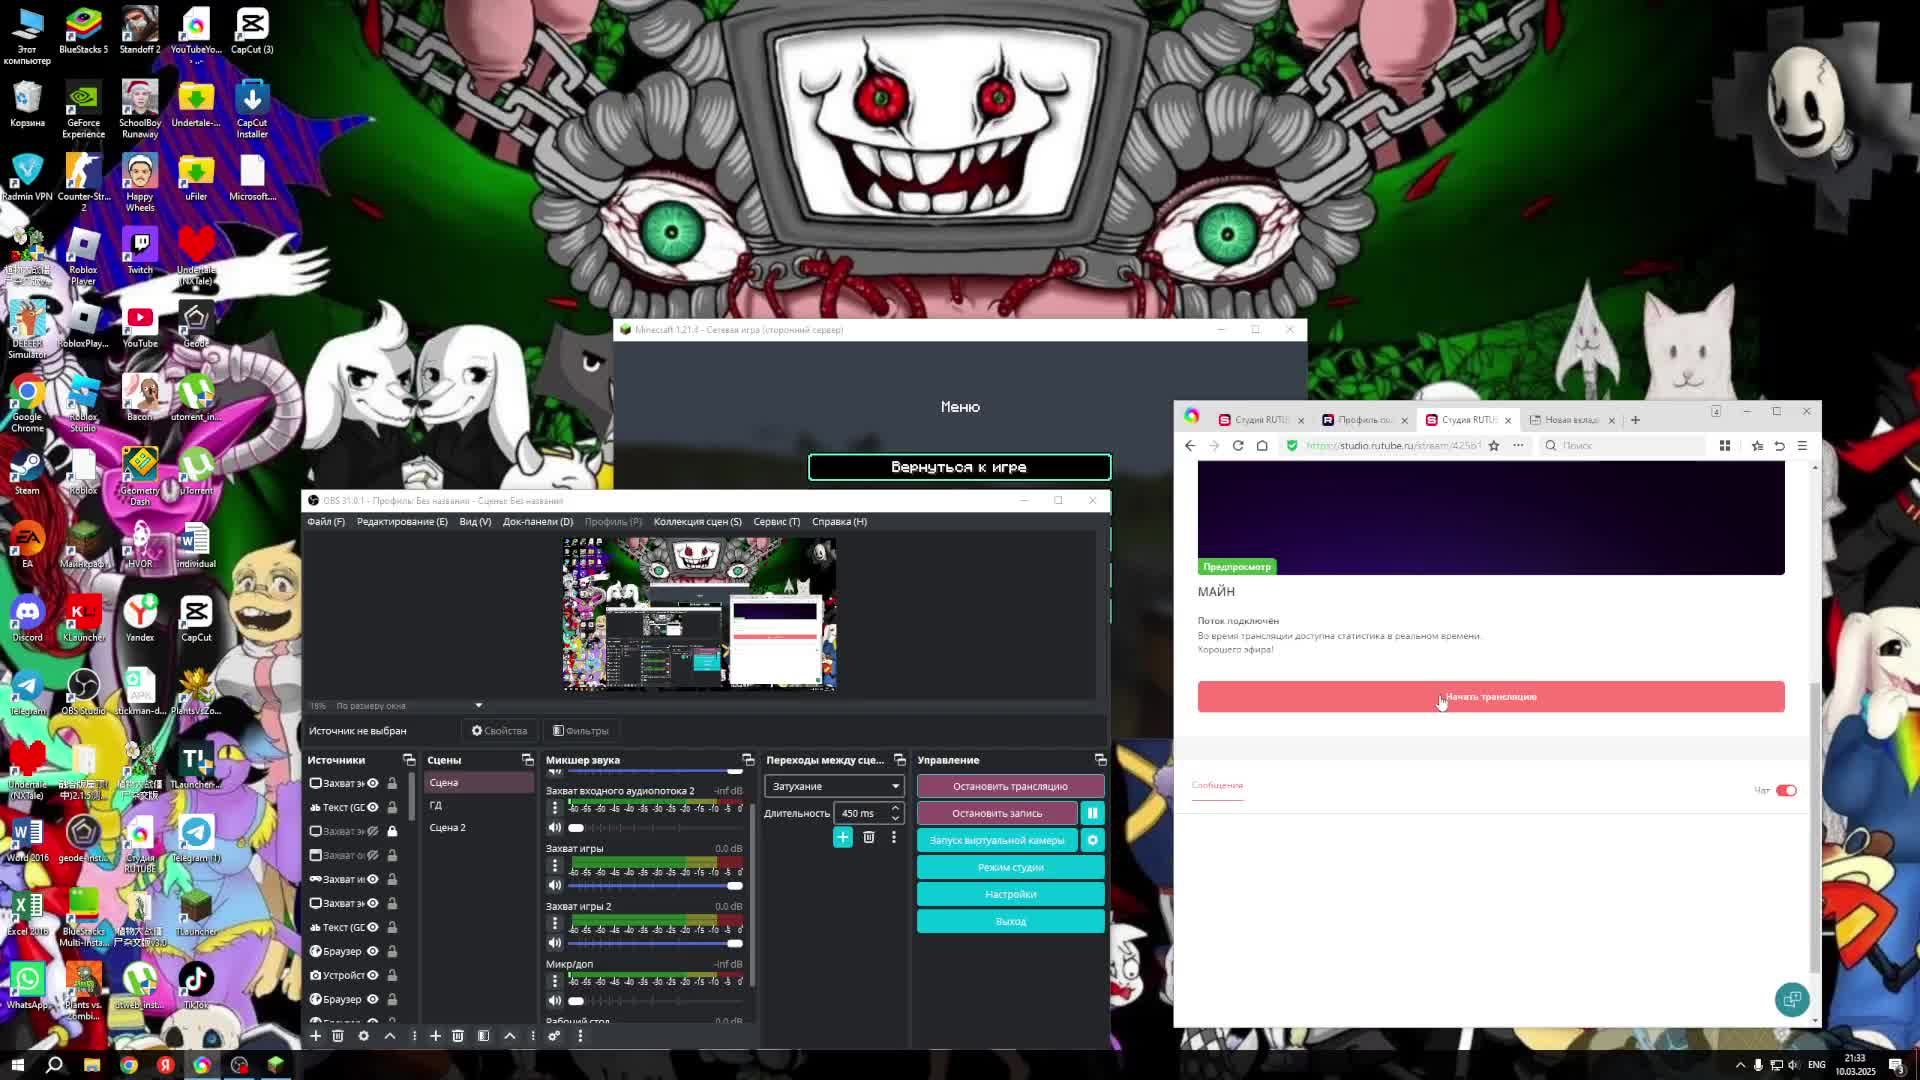This screenshot has height=1080, width=1920.
Task: Open new browser tab with plus
Action: [x=1636, y=420]
